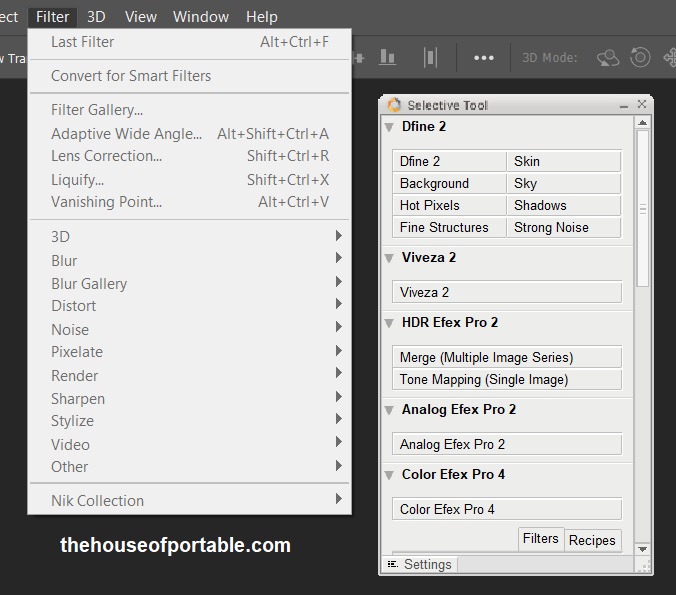Viewport: 676px width, 595px height.
Task: Expand the Other submenu
Action: tap(190, 467)
